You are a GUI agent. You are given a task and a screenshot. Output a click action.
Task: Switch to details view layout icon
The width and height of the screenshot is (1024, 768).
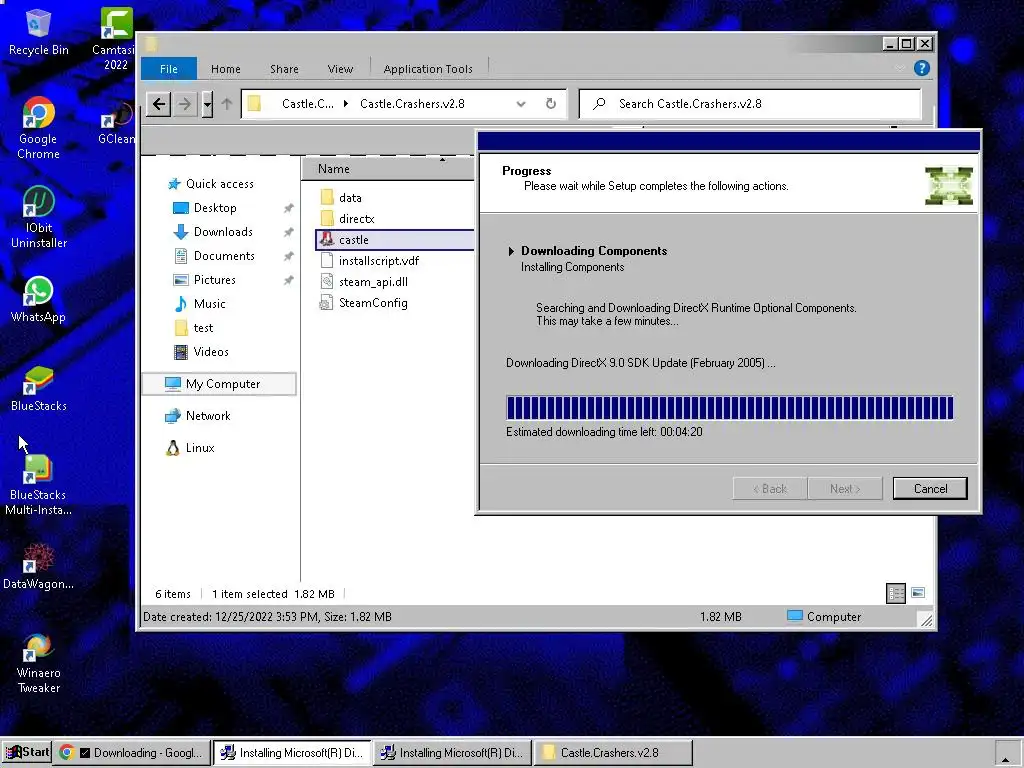pos(895,593)
